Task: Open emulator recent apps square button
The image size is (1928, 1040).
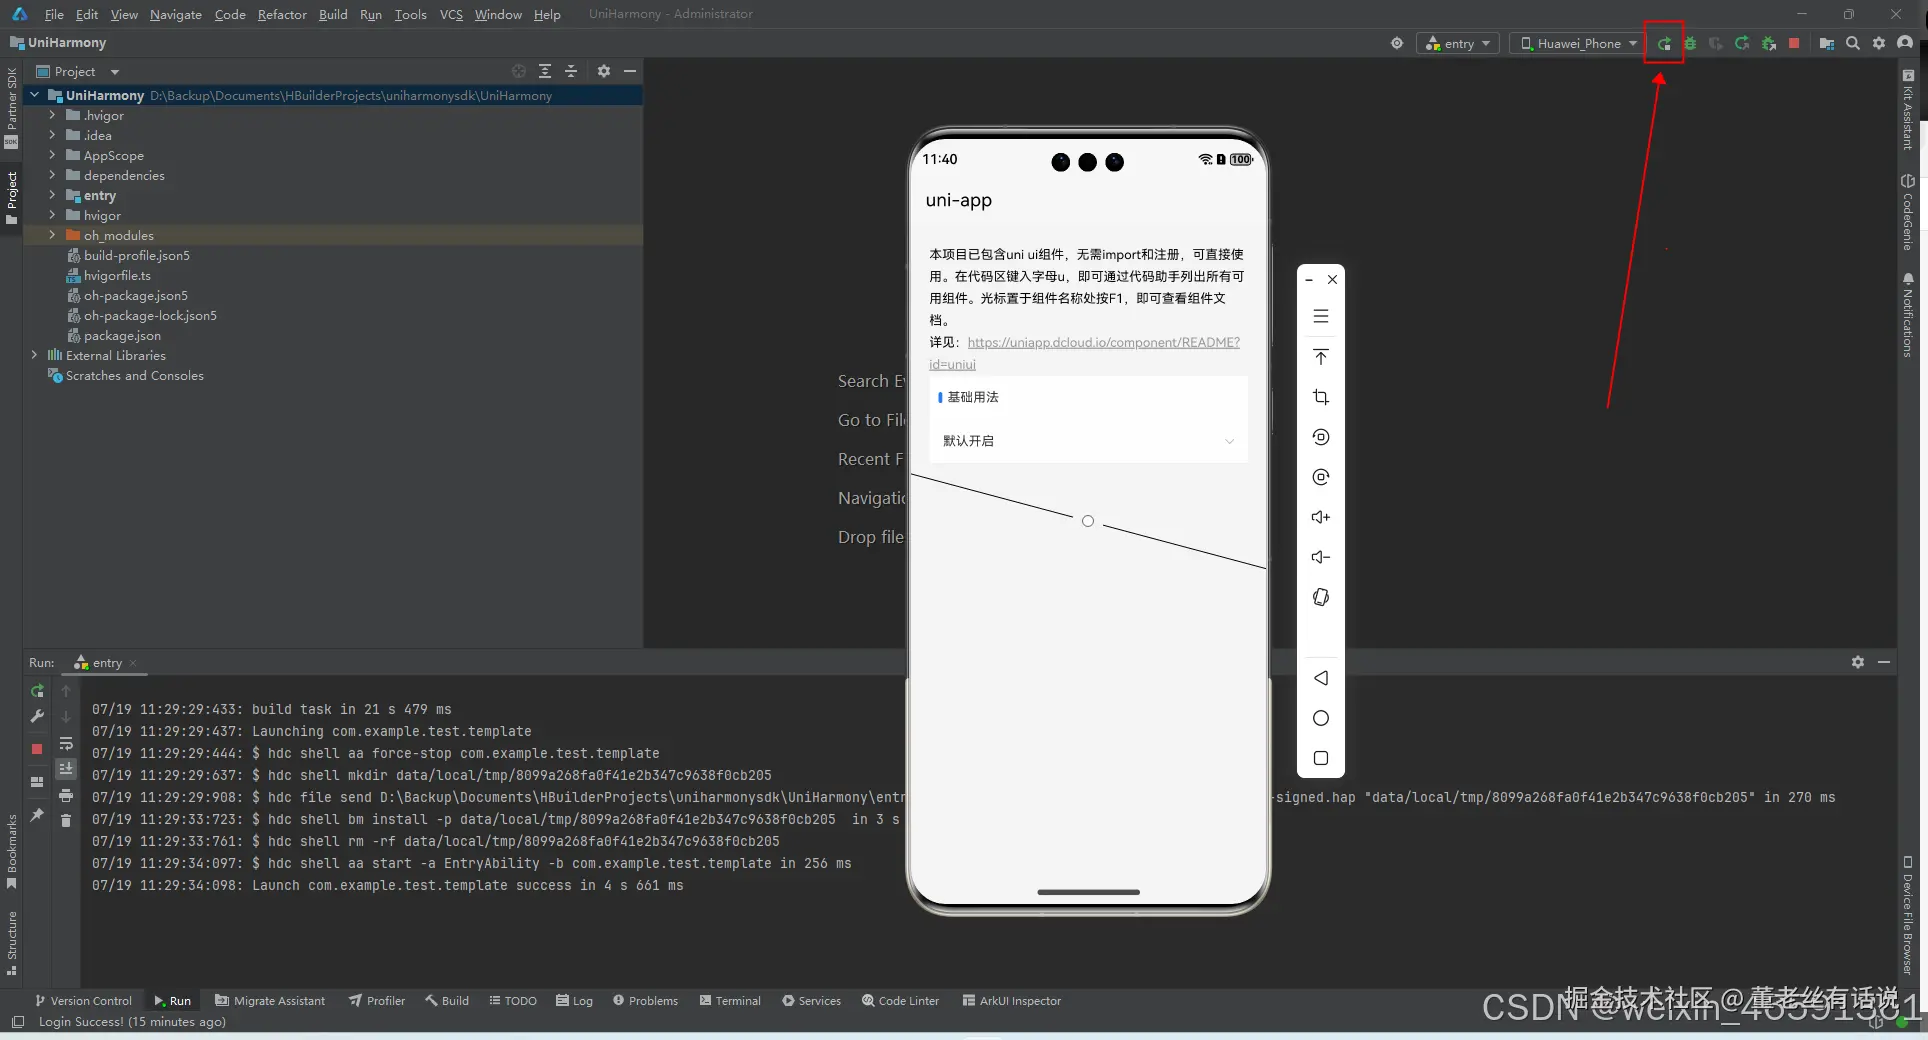Action: click(x=1321, y=758)
